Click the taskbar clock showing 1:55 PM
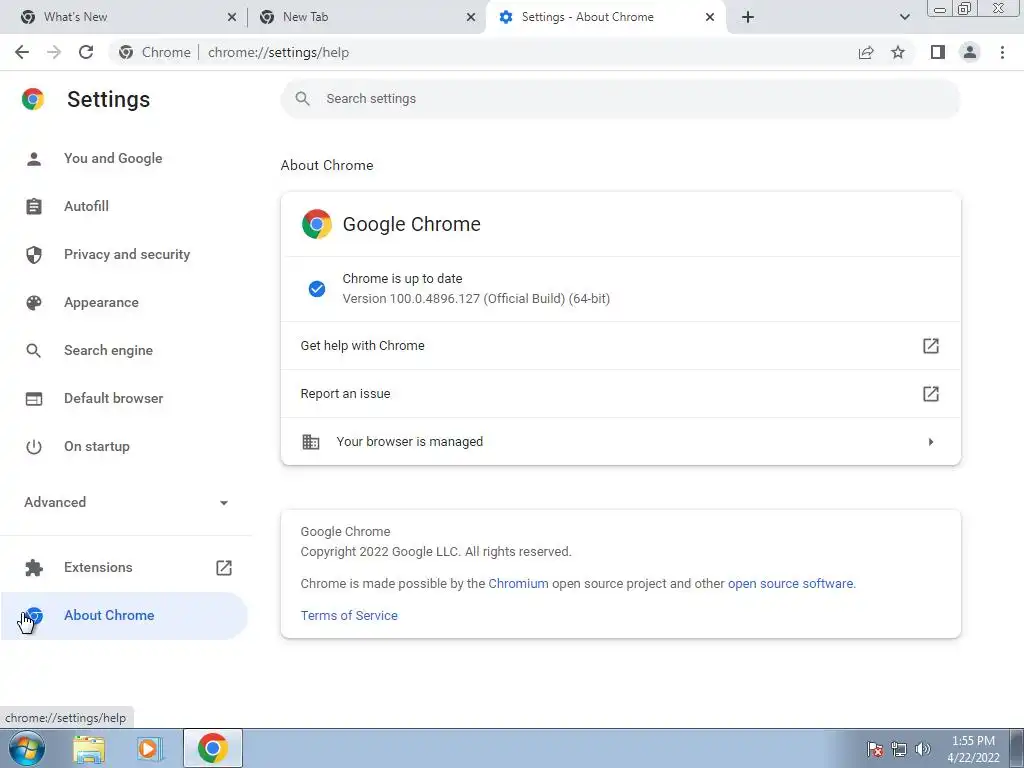1024x768 pixels. click(973, 749)
